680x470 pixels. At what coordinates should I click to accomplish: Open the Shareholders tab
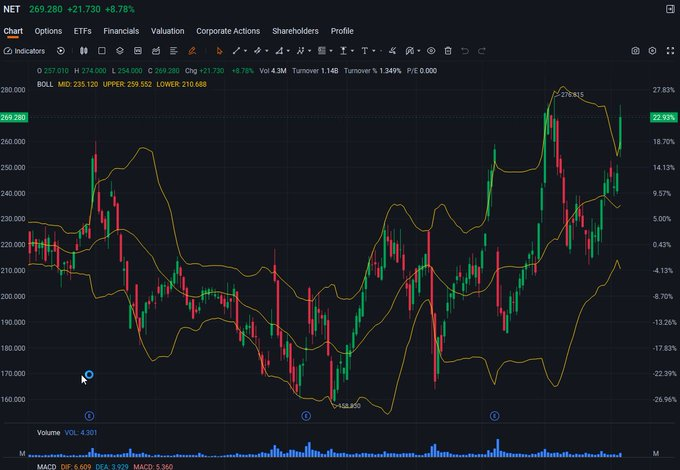click(x=295, y=31)
